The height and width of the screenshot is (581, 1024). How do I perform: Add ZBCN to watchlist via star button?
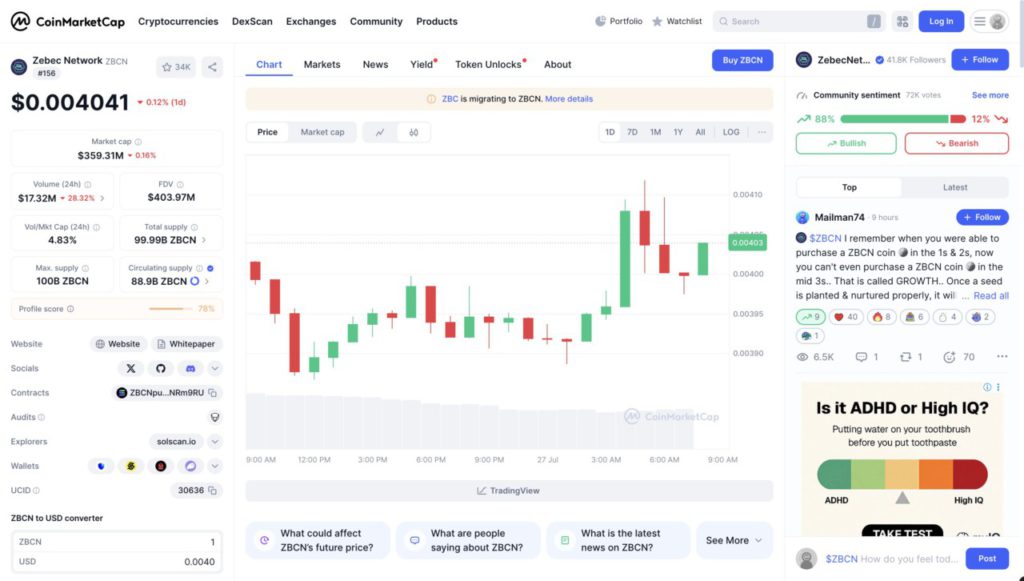click(x=176, y=67)
